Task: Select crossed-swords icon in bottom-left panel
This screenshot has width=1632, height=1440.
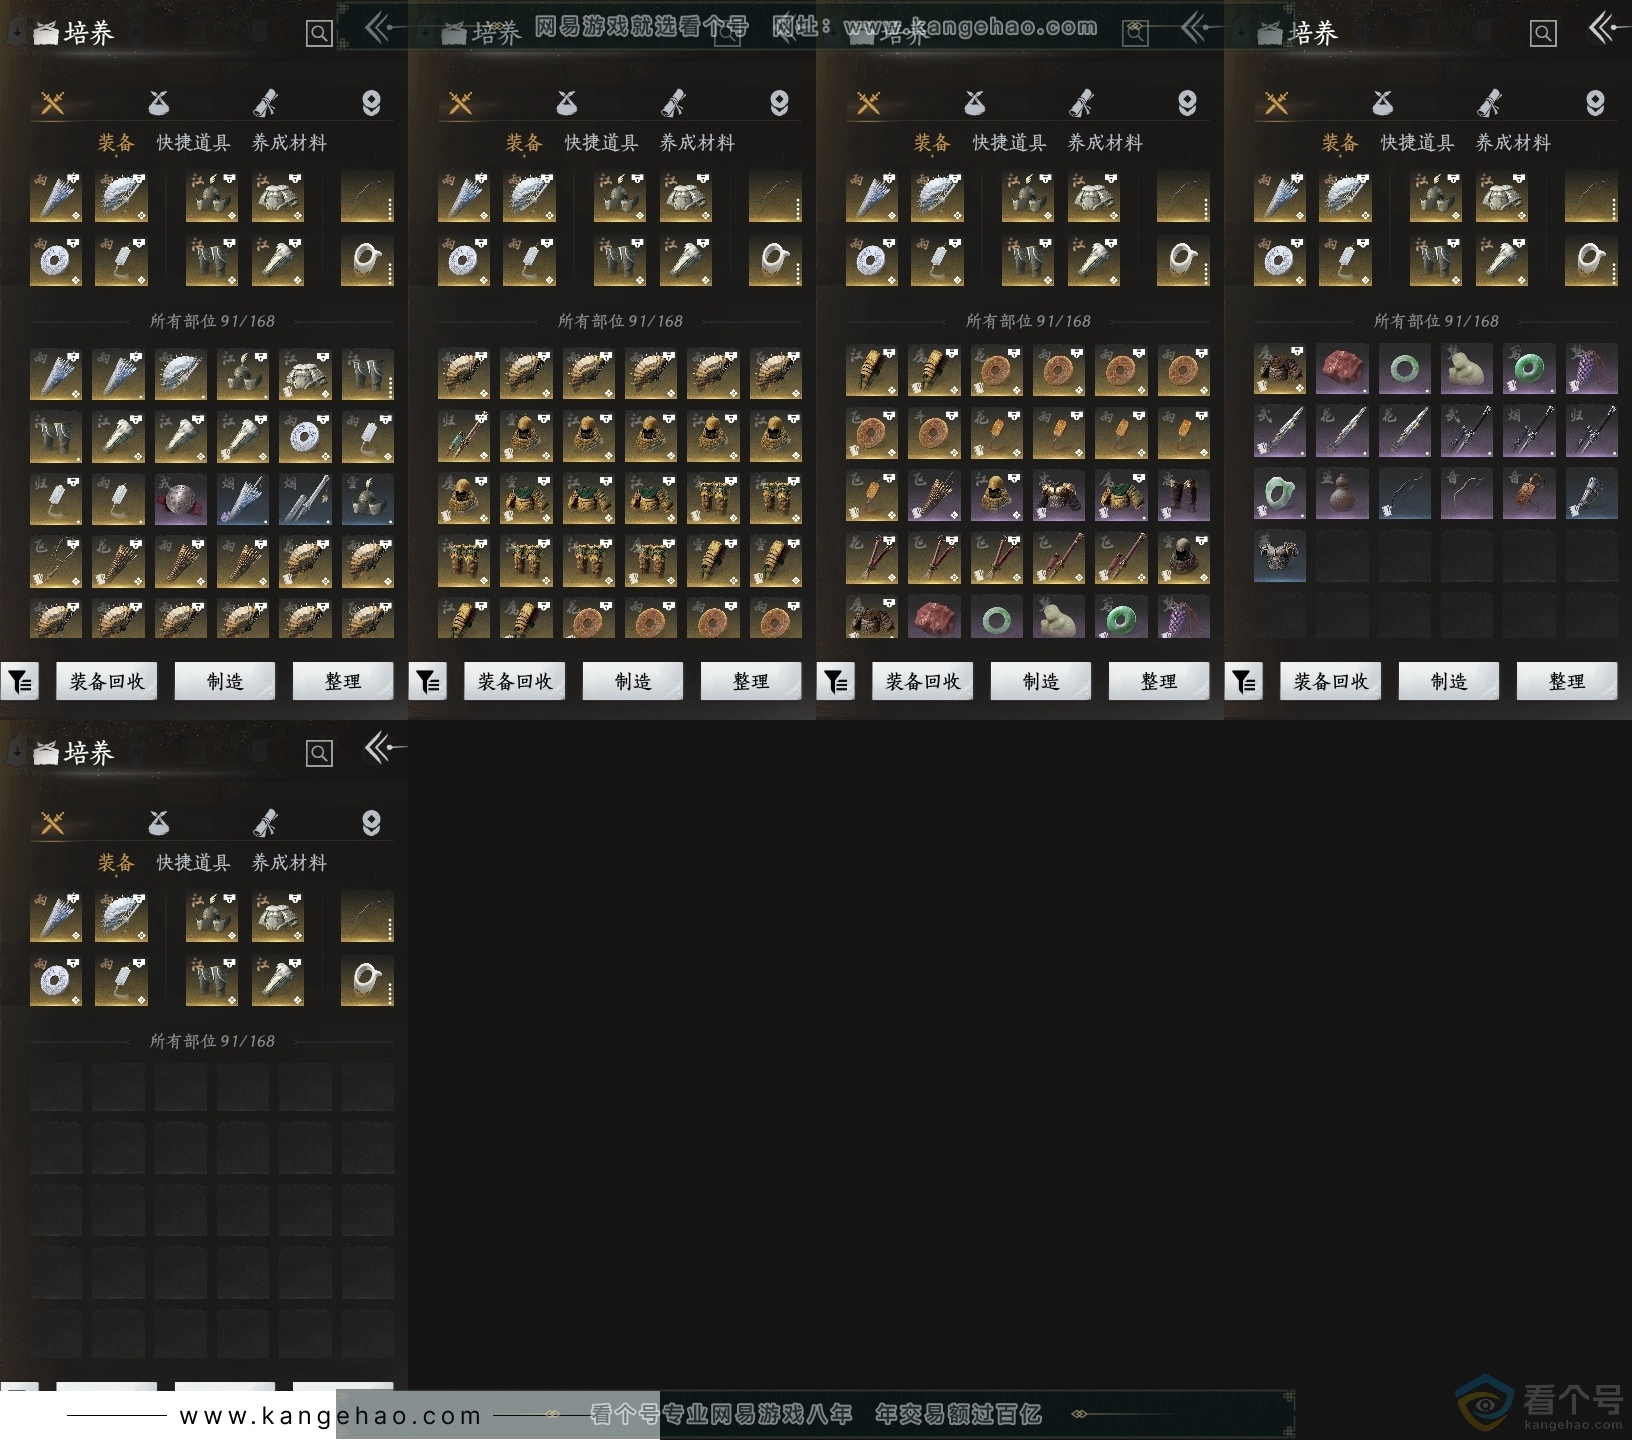Action: [x=53, y=823]
